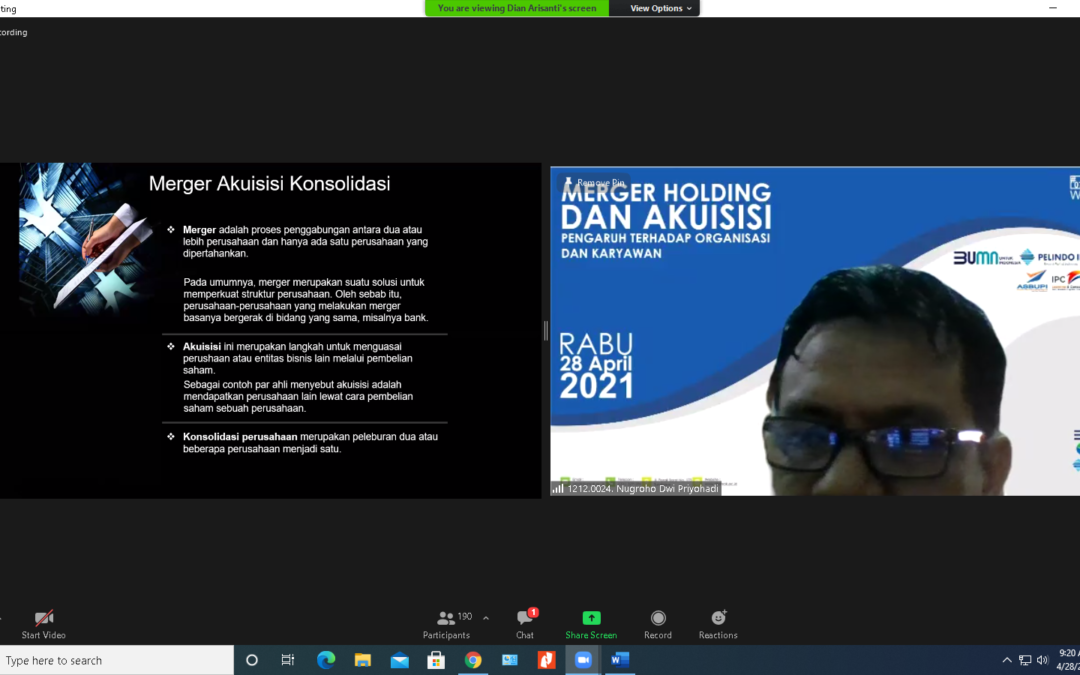Click the green Share Screen button
The image size is (1080, 675).
591,622
